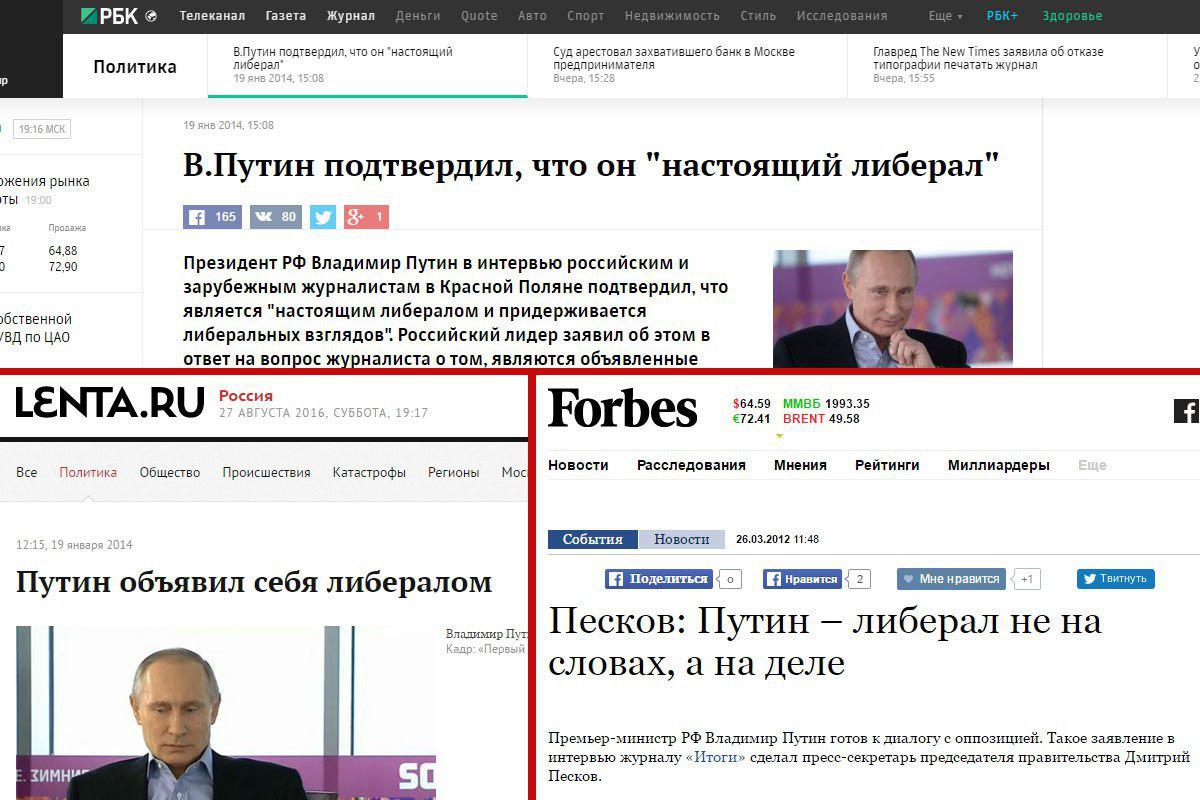
Task: Click the RBC Facebook share icon showing 165
Action: (x=212, y=217)
